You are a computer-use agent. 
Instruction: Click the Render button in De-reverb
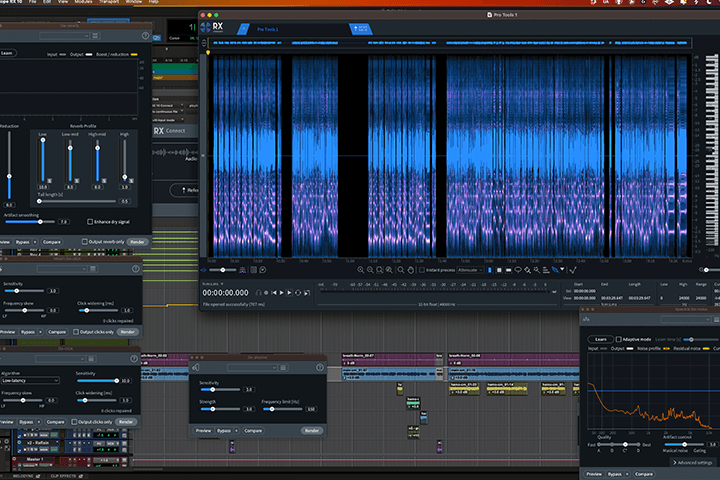(x=137, y=242)
